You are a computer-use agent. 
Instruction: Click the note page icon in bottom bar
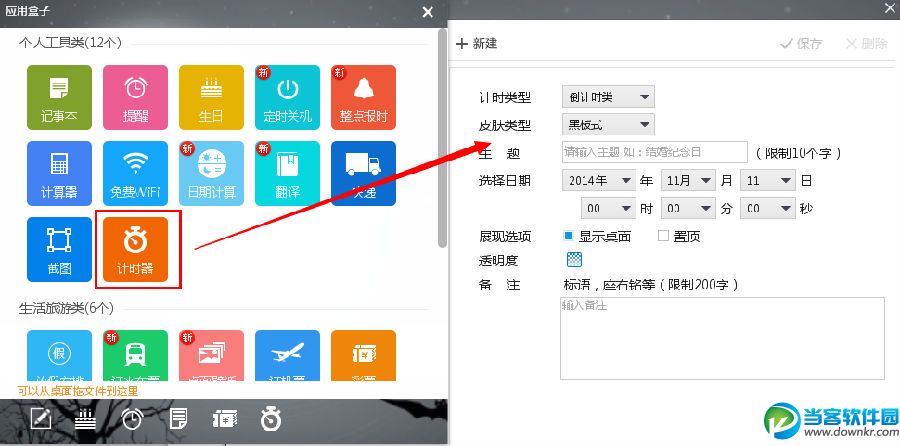point(179,420)
